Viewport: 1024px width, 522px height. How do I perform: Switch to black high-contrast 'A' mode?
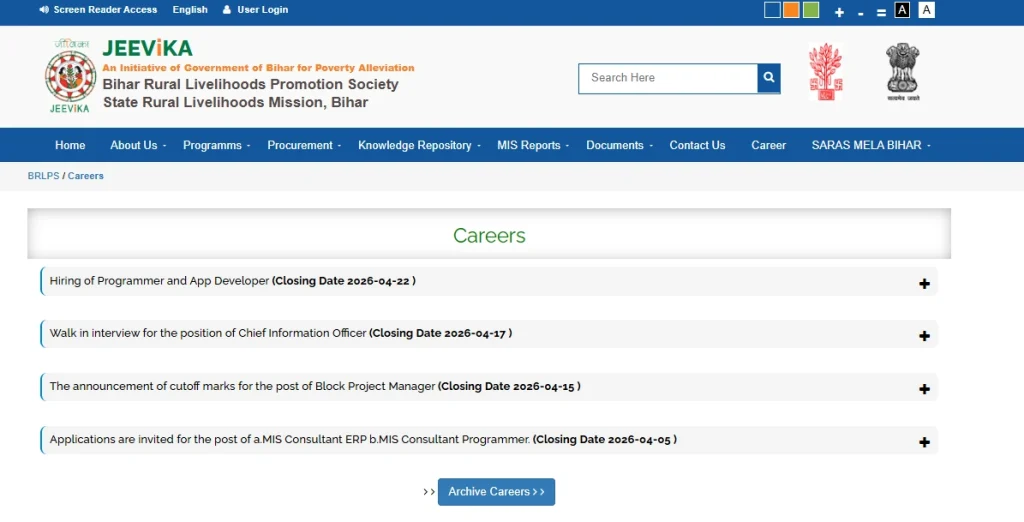click(x=902, y=10)
